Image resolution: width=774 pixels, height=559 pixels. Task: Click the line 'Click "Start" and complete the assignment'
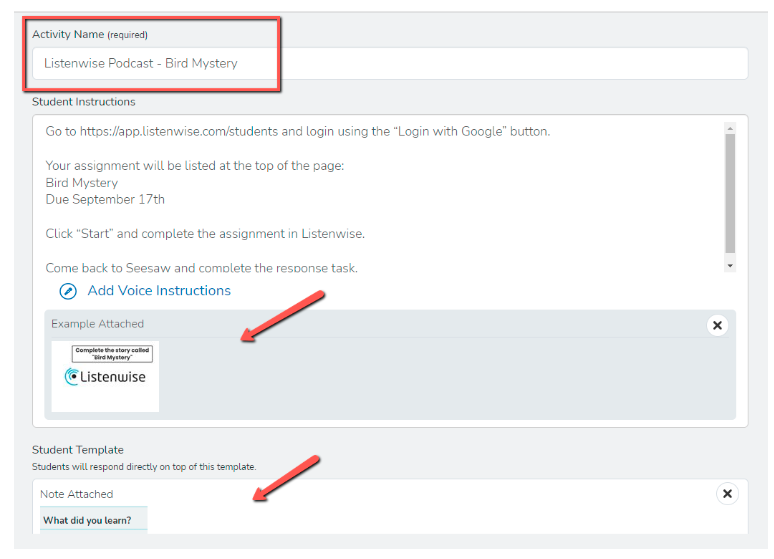(205, 234)
